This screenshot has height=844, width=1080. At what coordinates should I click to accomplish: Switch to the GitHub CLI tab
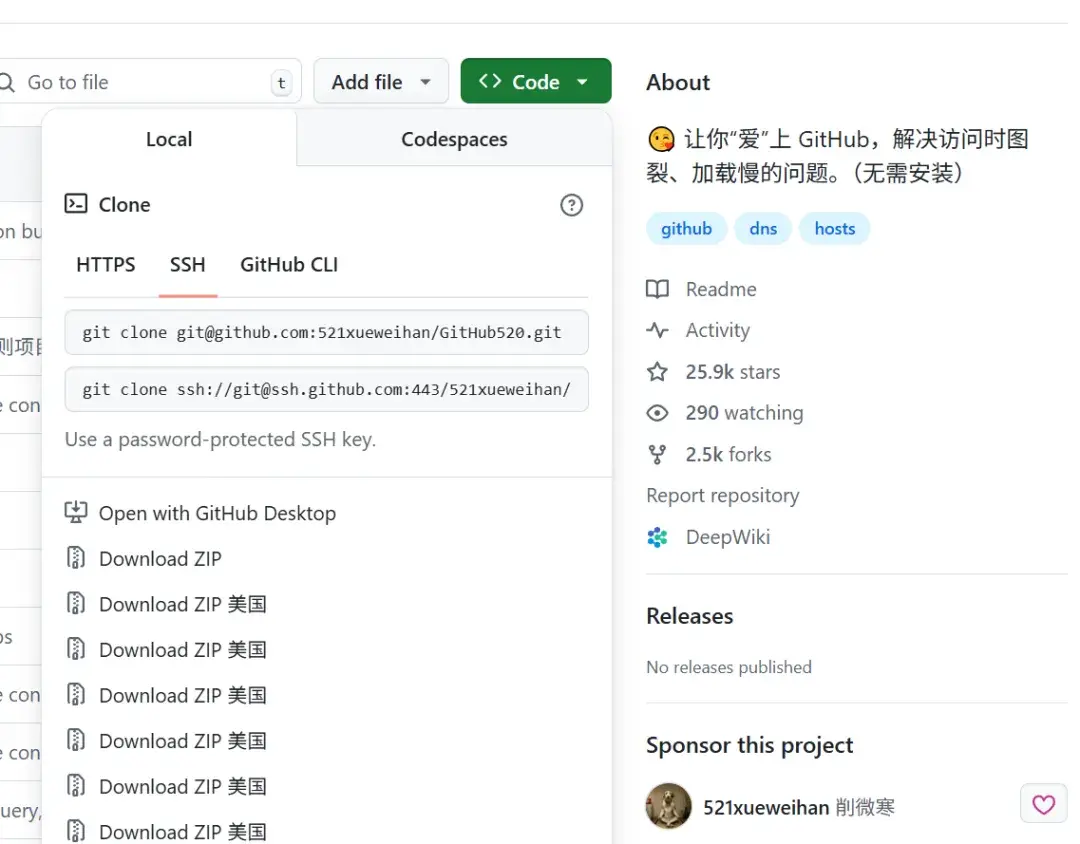click(x=288, y=265)
